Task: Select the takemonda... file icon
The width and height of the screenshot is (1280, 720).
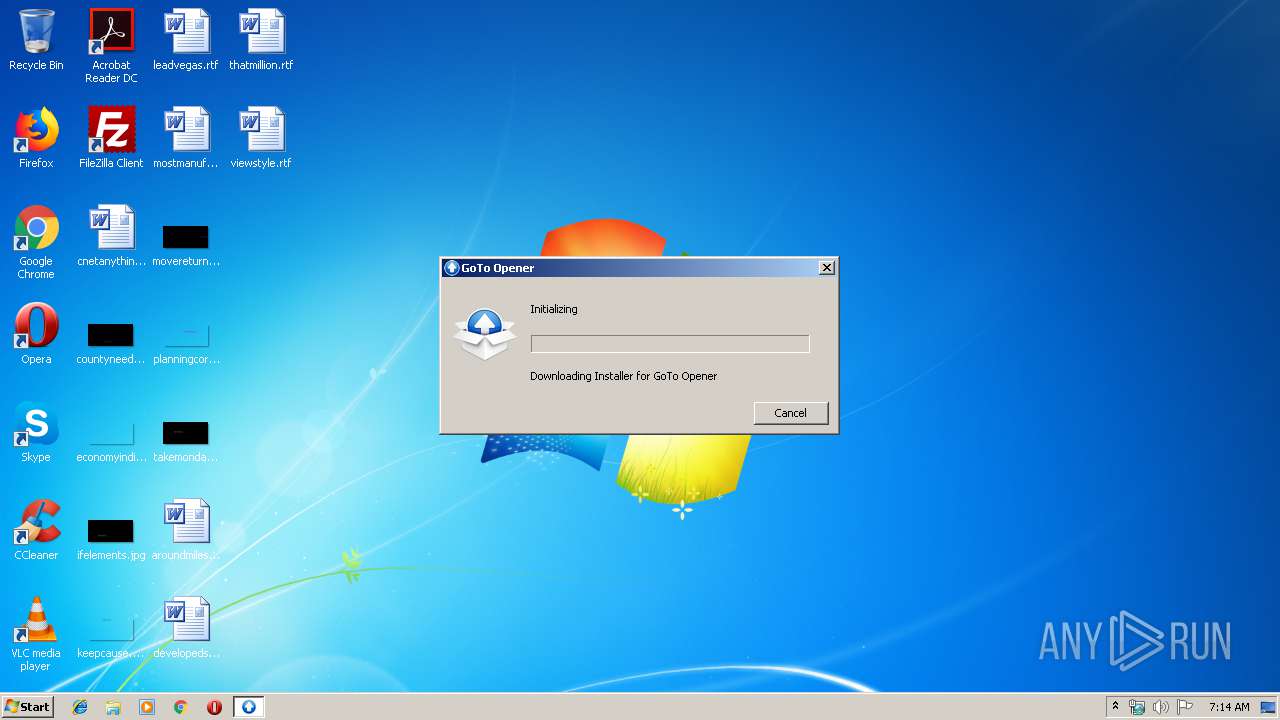Action: click(x=186, y=441)
